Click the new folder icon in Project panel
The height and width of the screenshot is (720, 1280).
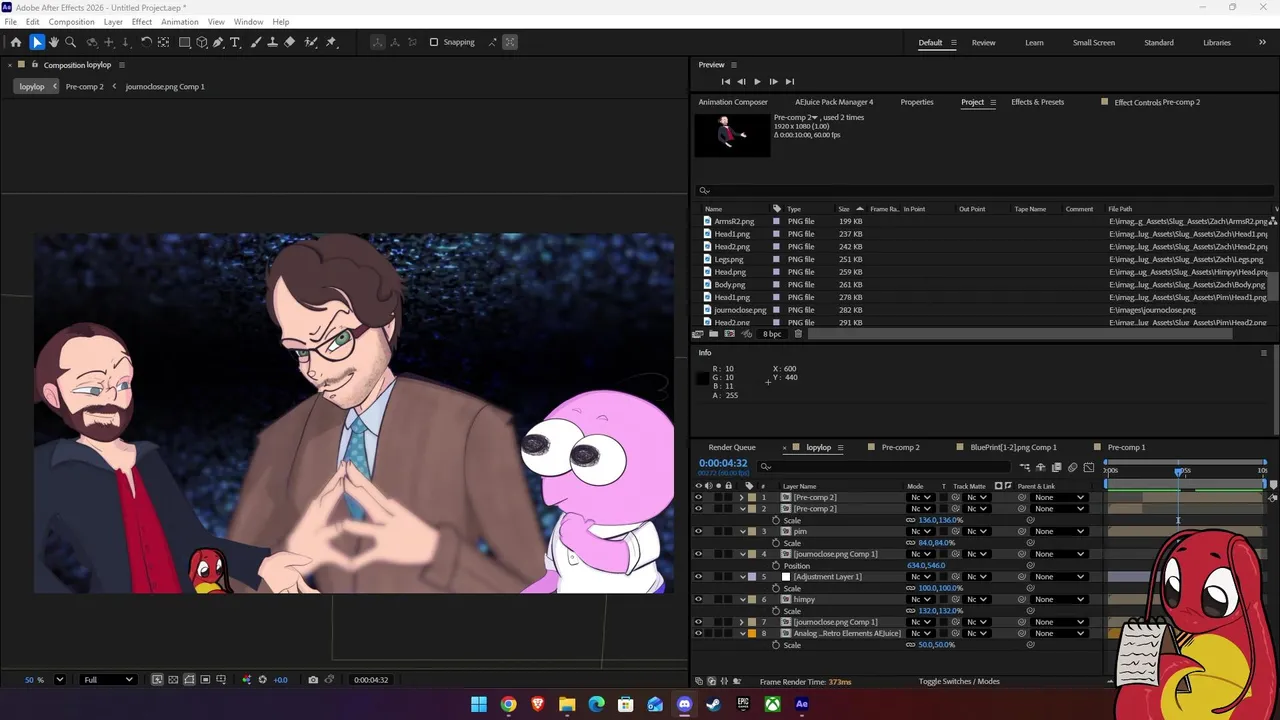[713, 334]
